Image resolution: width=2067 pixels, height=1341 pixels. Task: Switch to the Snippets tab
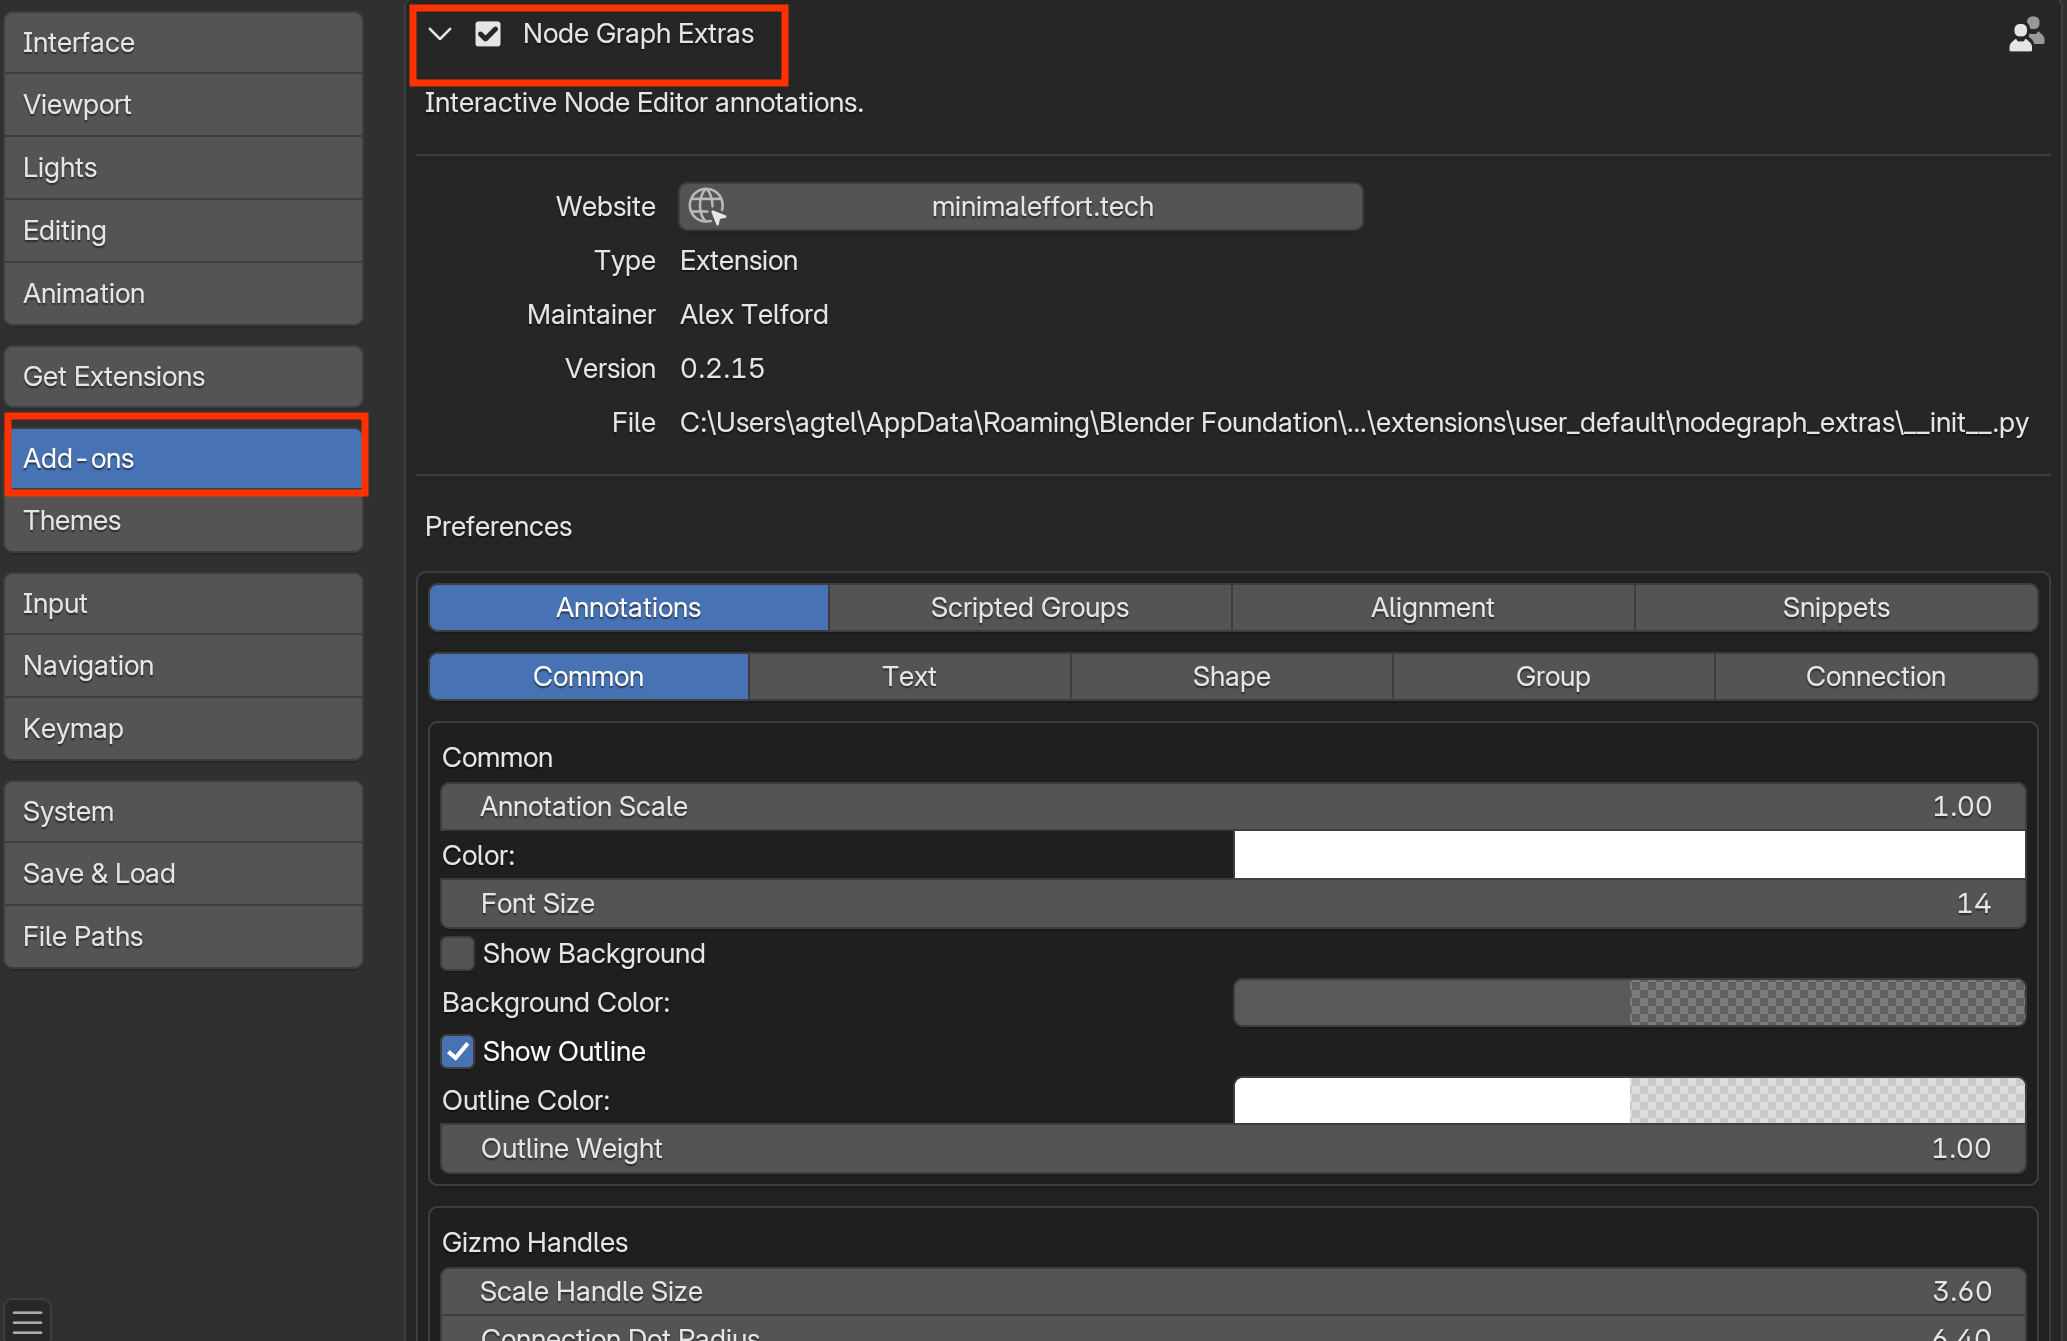pos(1836,608)
